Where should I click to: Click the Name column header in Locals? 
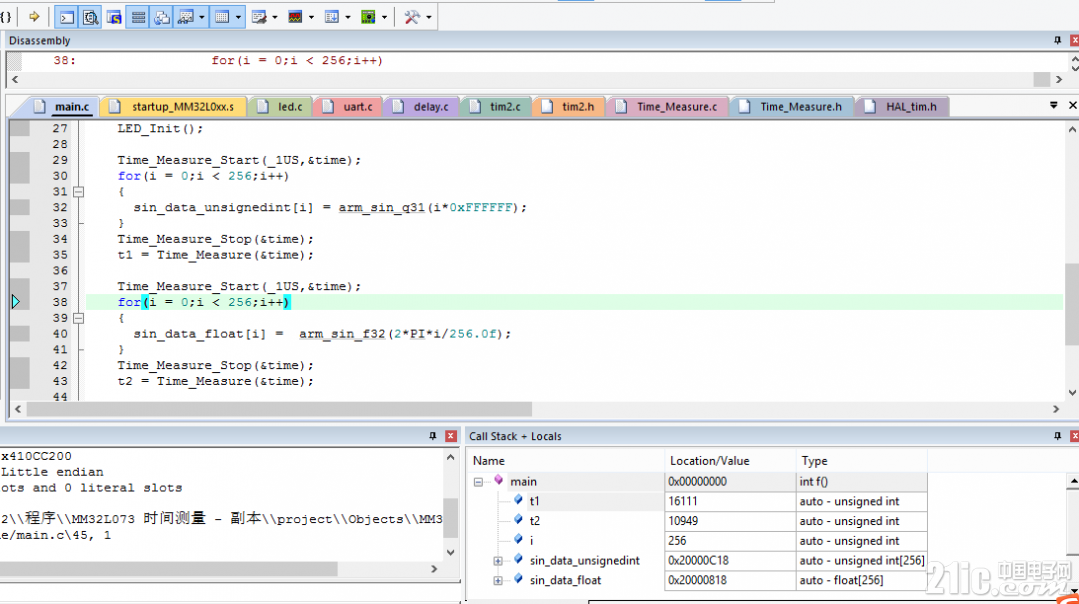[566, 461]
